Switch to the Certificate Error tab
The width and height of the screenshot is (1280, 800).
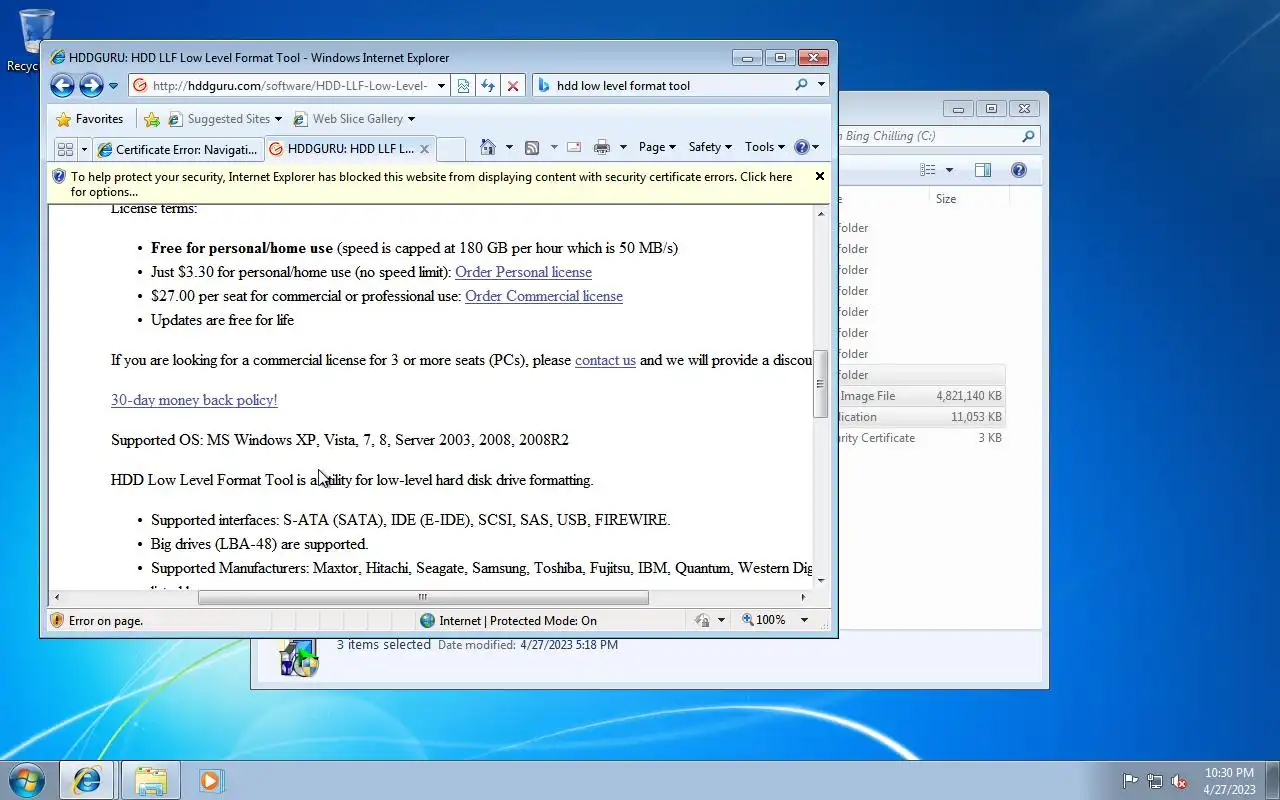(x=178, y=149)
